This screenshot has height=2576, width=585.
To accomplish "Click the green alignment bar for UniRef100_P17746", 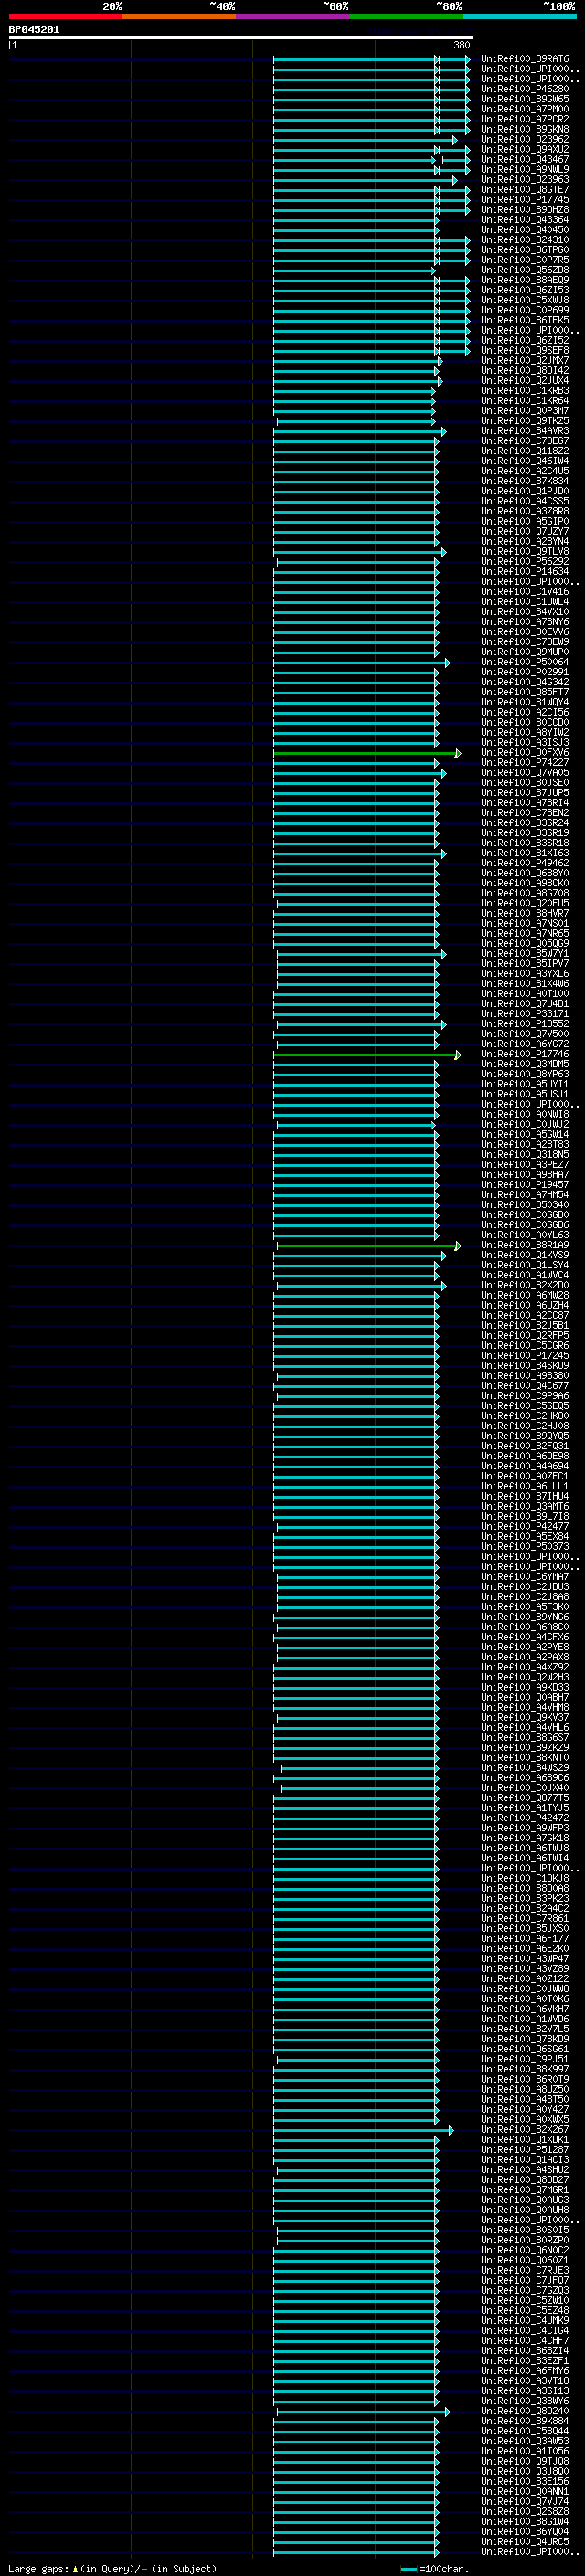I will 366,1054.
